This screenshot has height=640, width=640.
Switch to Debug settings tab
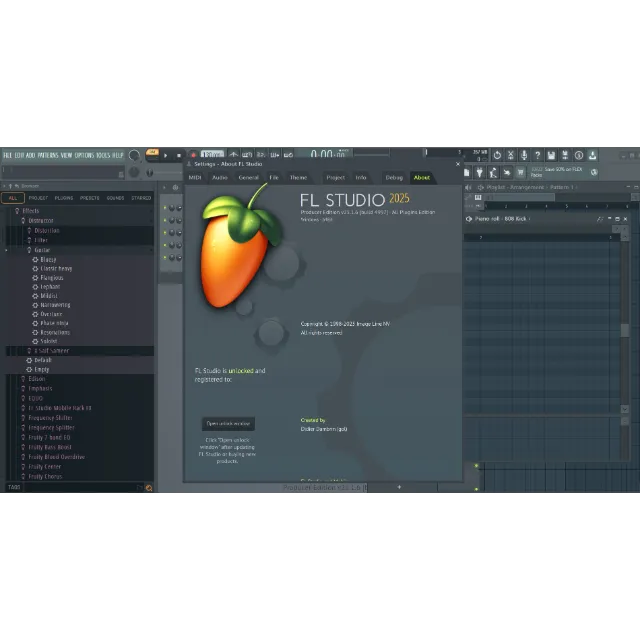(394, 178)
